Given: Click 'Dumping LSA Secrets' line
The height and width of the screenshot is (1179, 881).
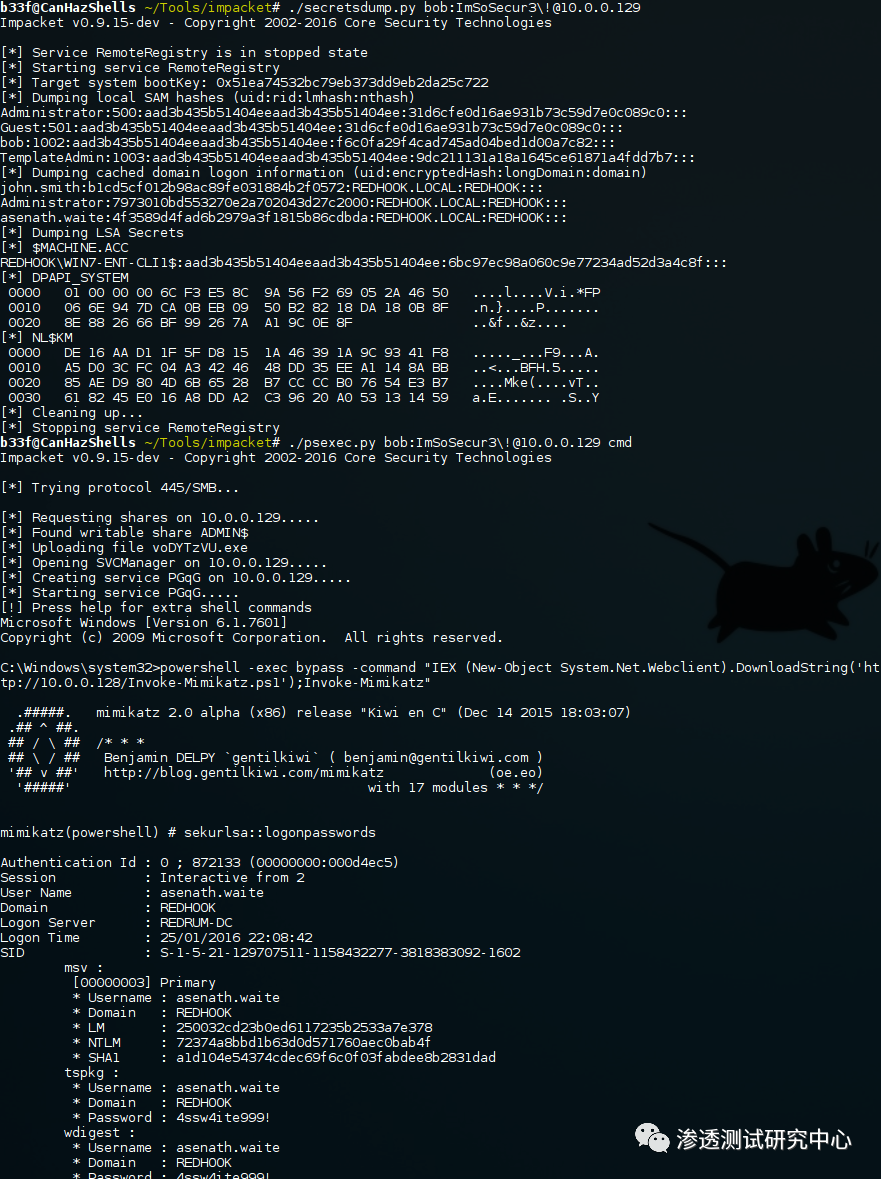Looking at the screenshot, I should pos(92,233).
